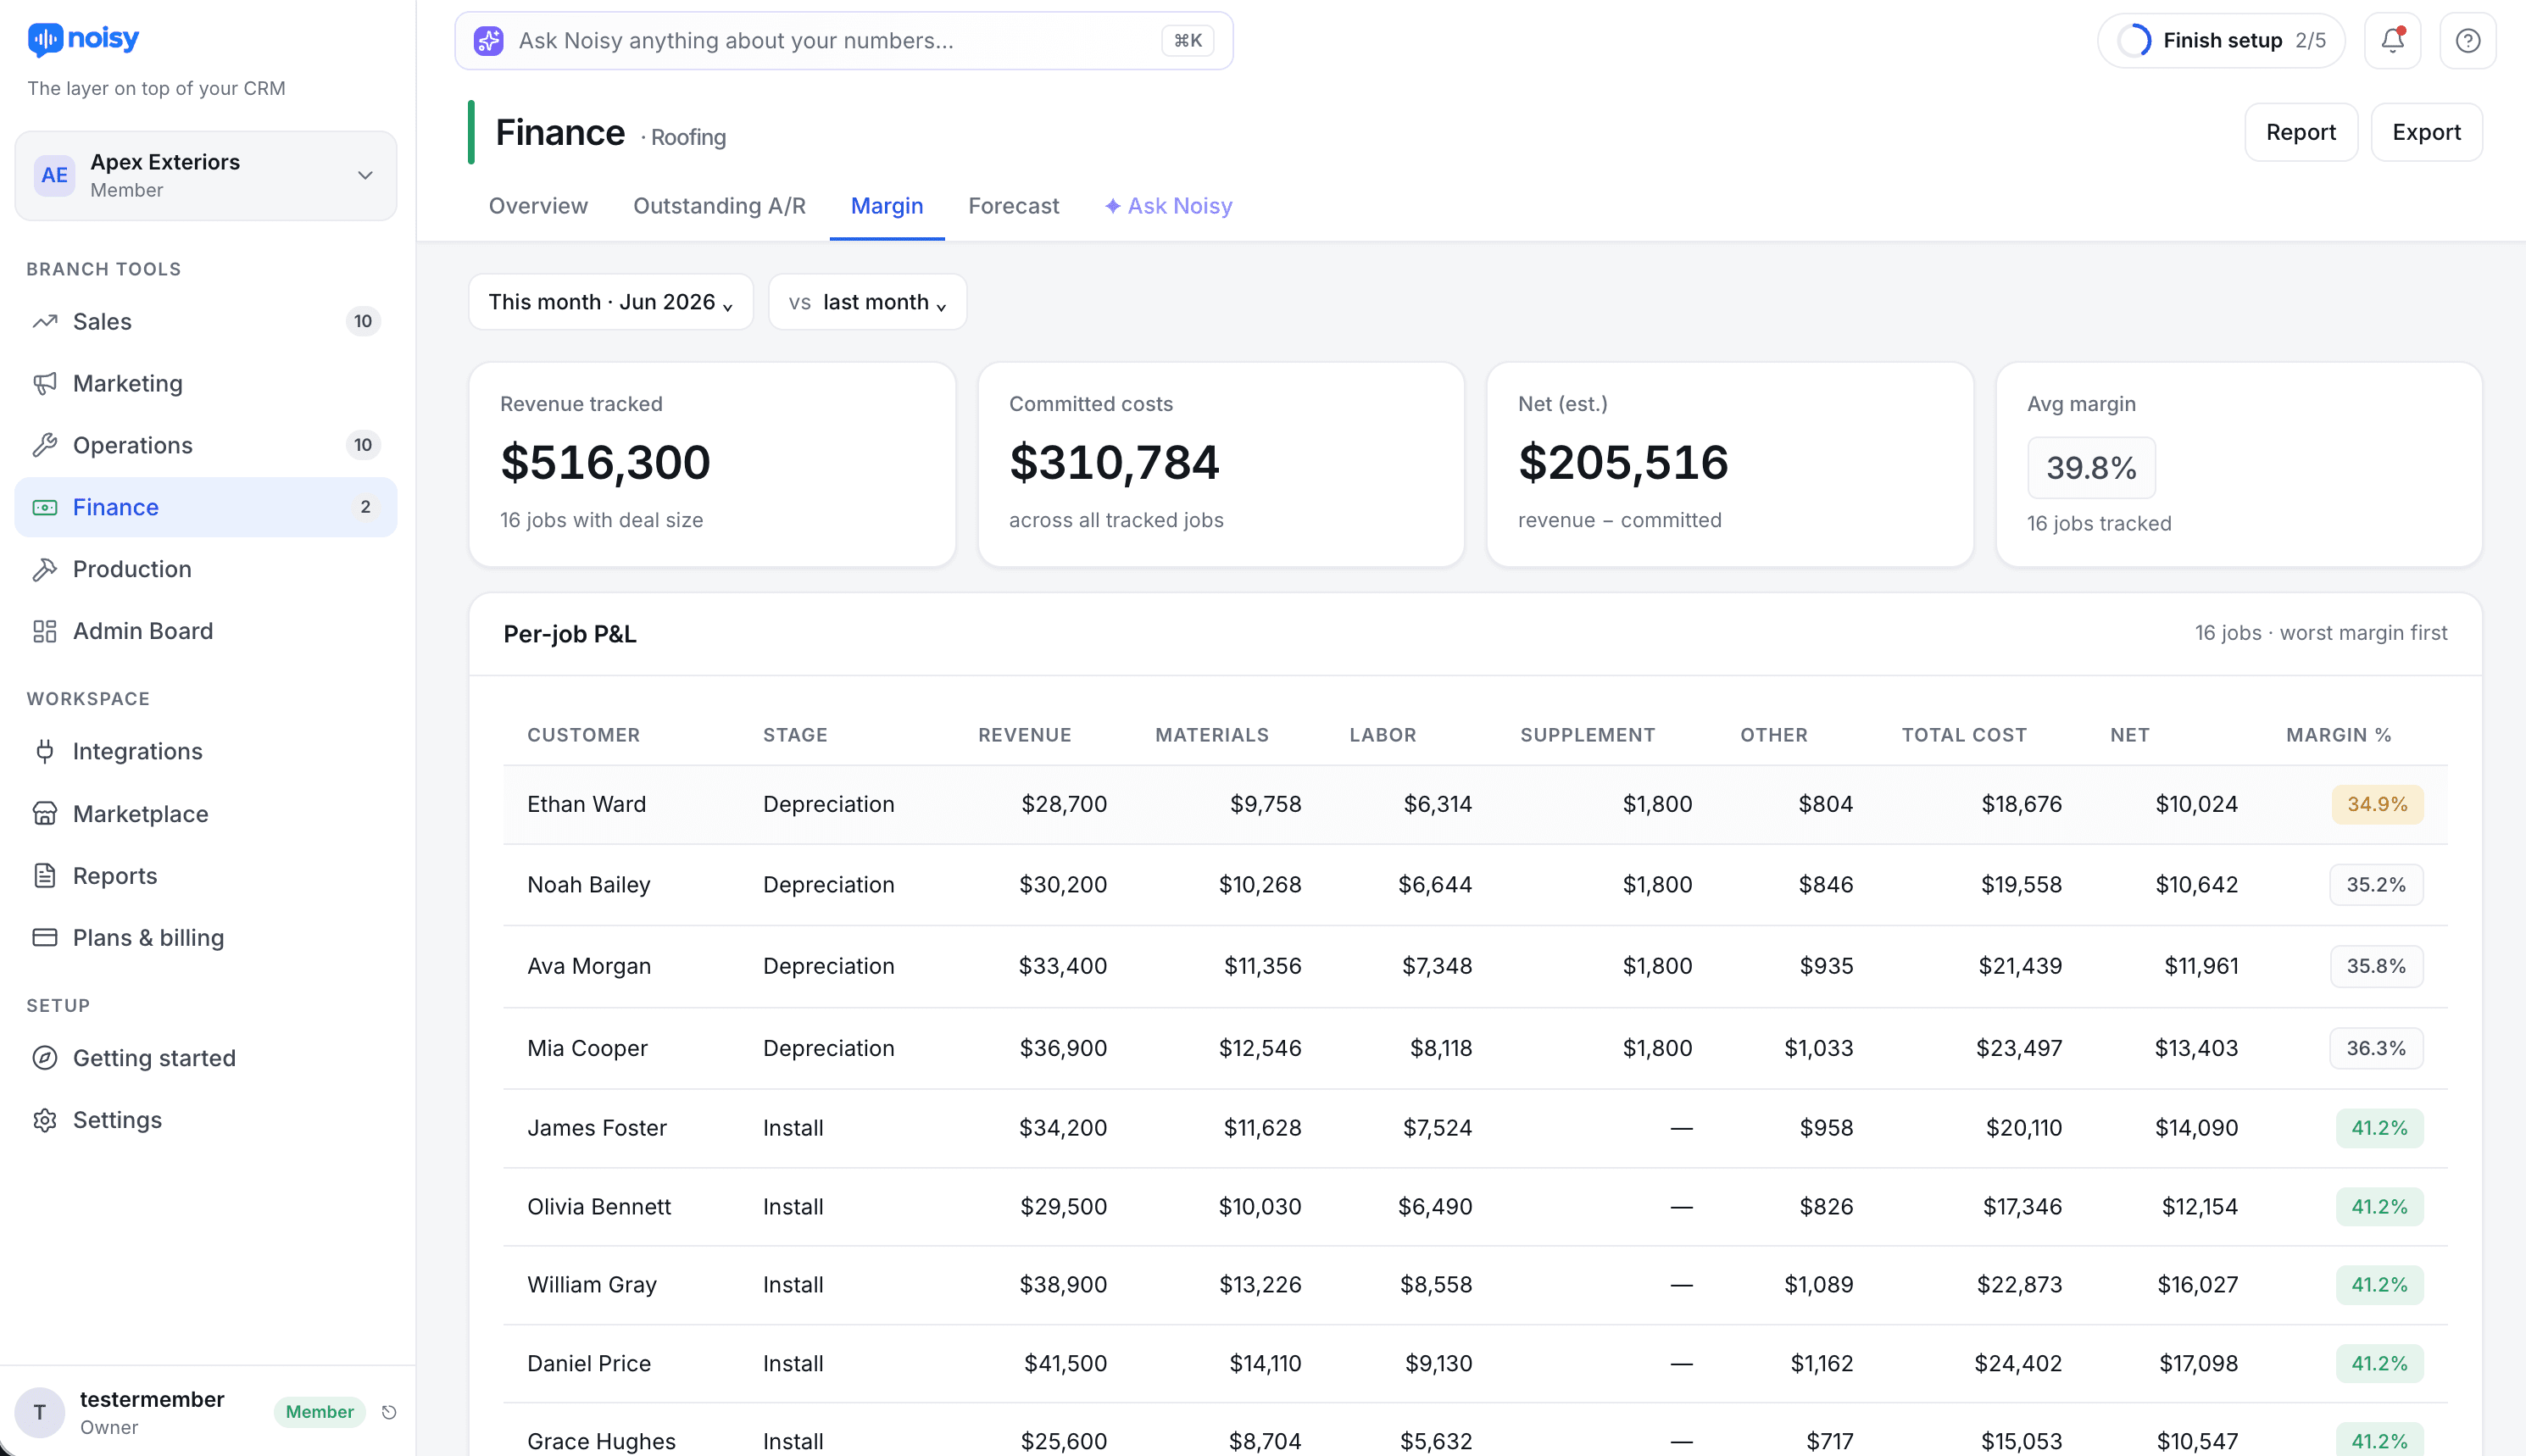Click the Getting started compass icon

tap(45, 1058)
